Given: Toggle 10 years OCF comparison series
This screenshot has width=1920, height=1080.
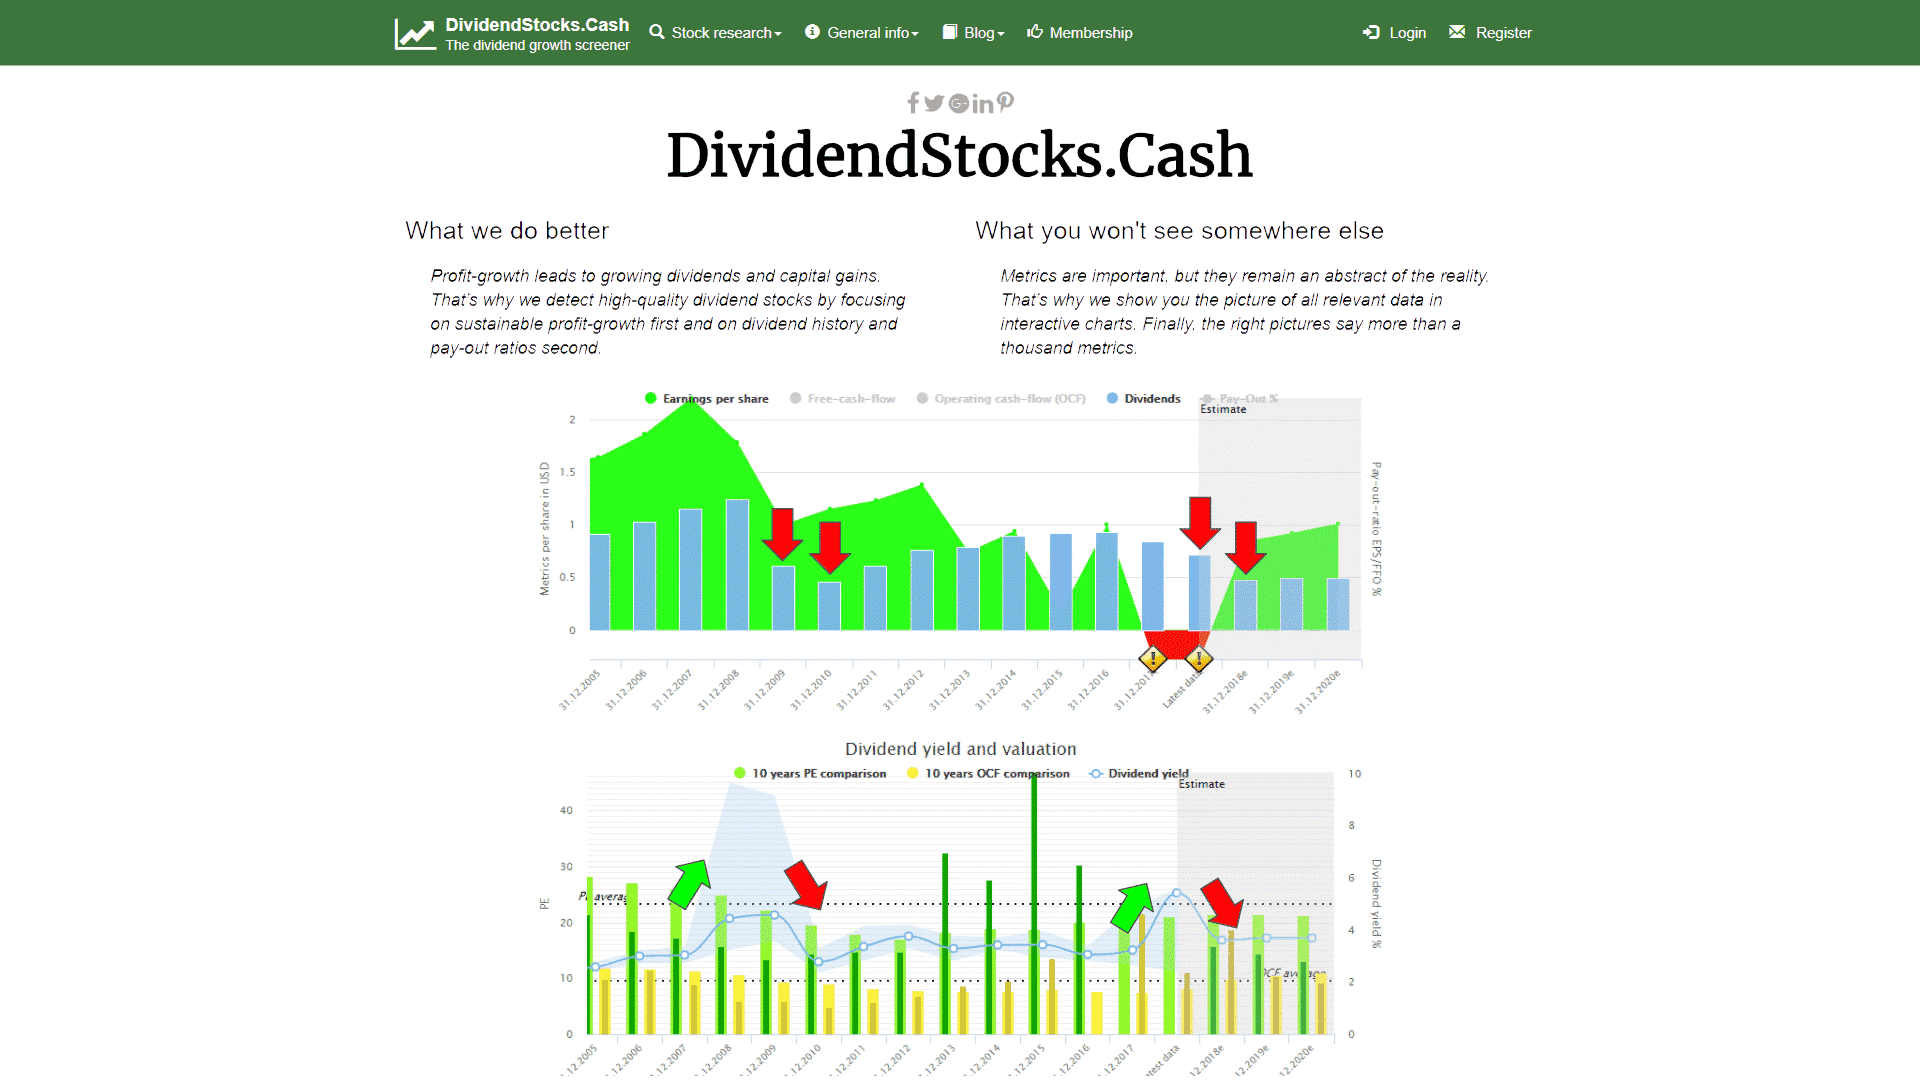Looking at the screenshot, I should pyautogui.click(x=988, y=773).
